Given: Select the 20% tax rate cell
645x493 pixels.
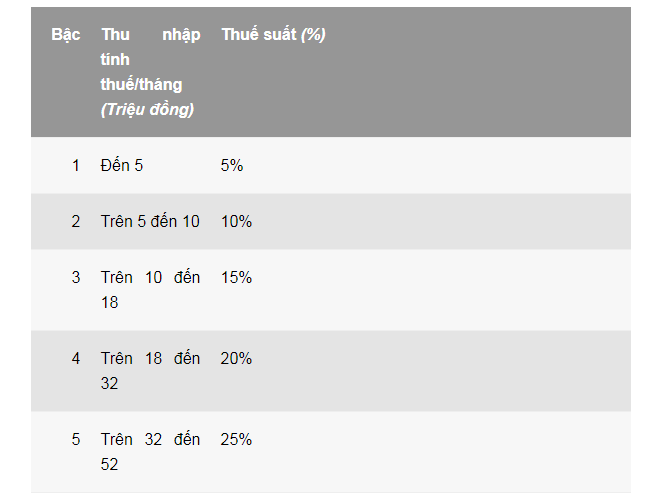Looking at the screenshot, I should [236, 359].
